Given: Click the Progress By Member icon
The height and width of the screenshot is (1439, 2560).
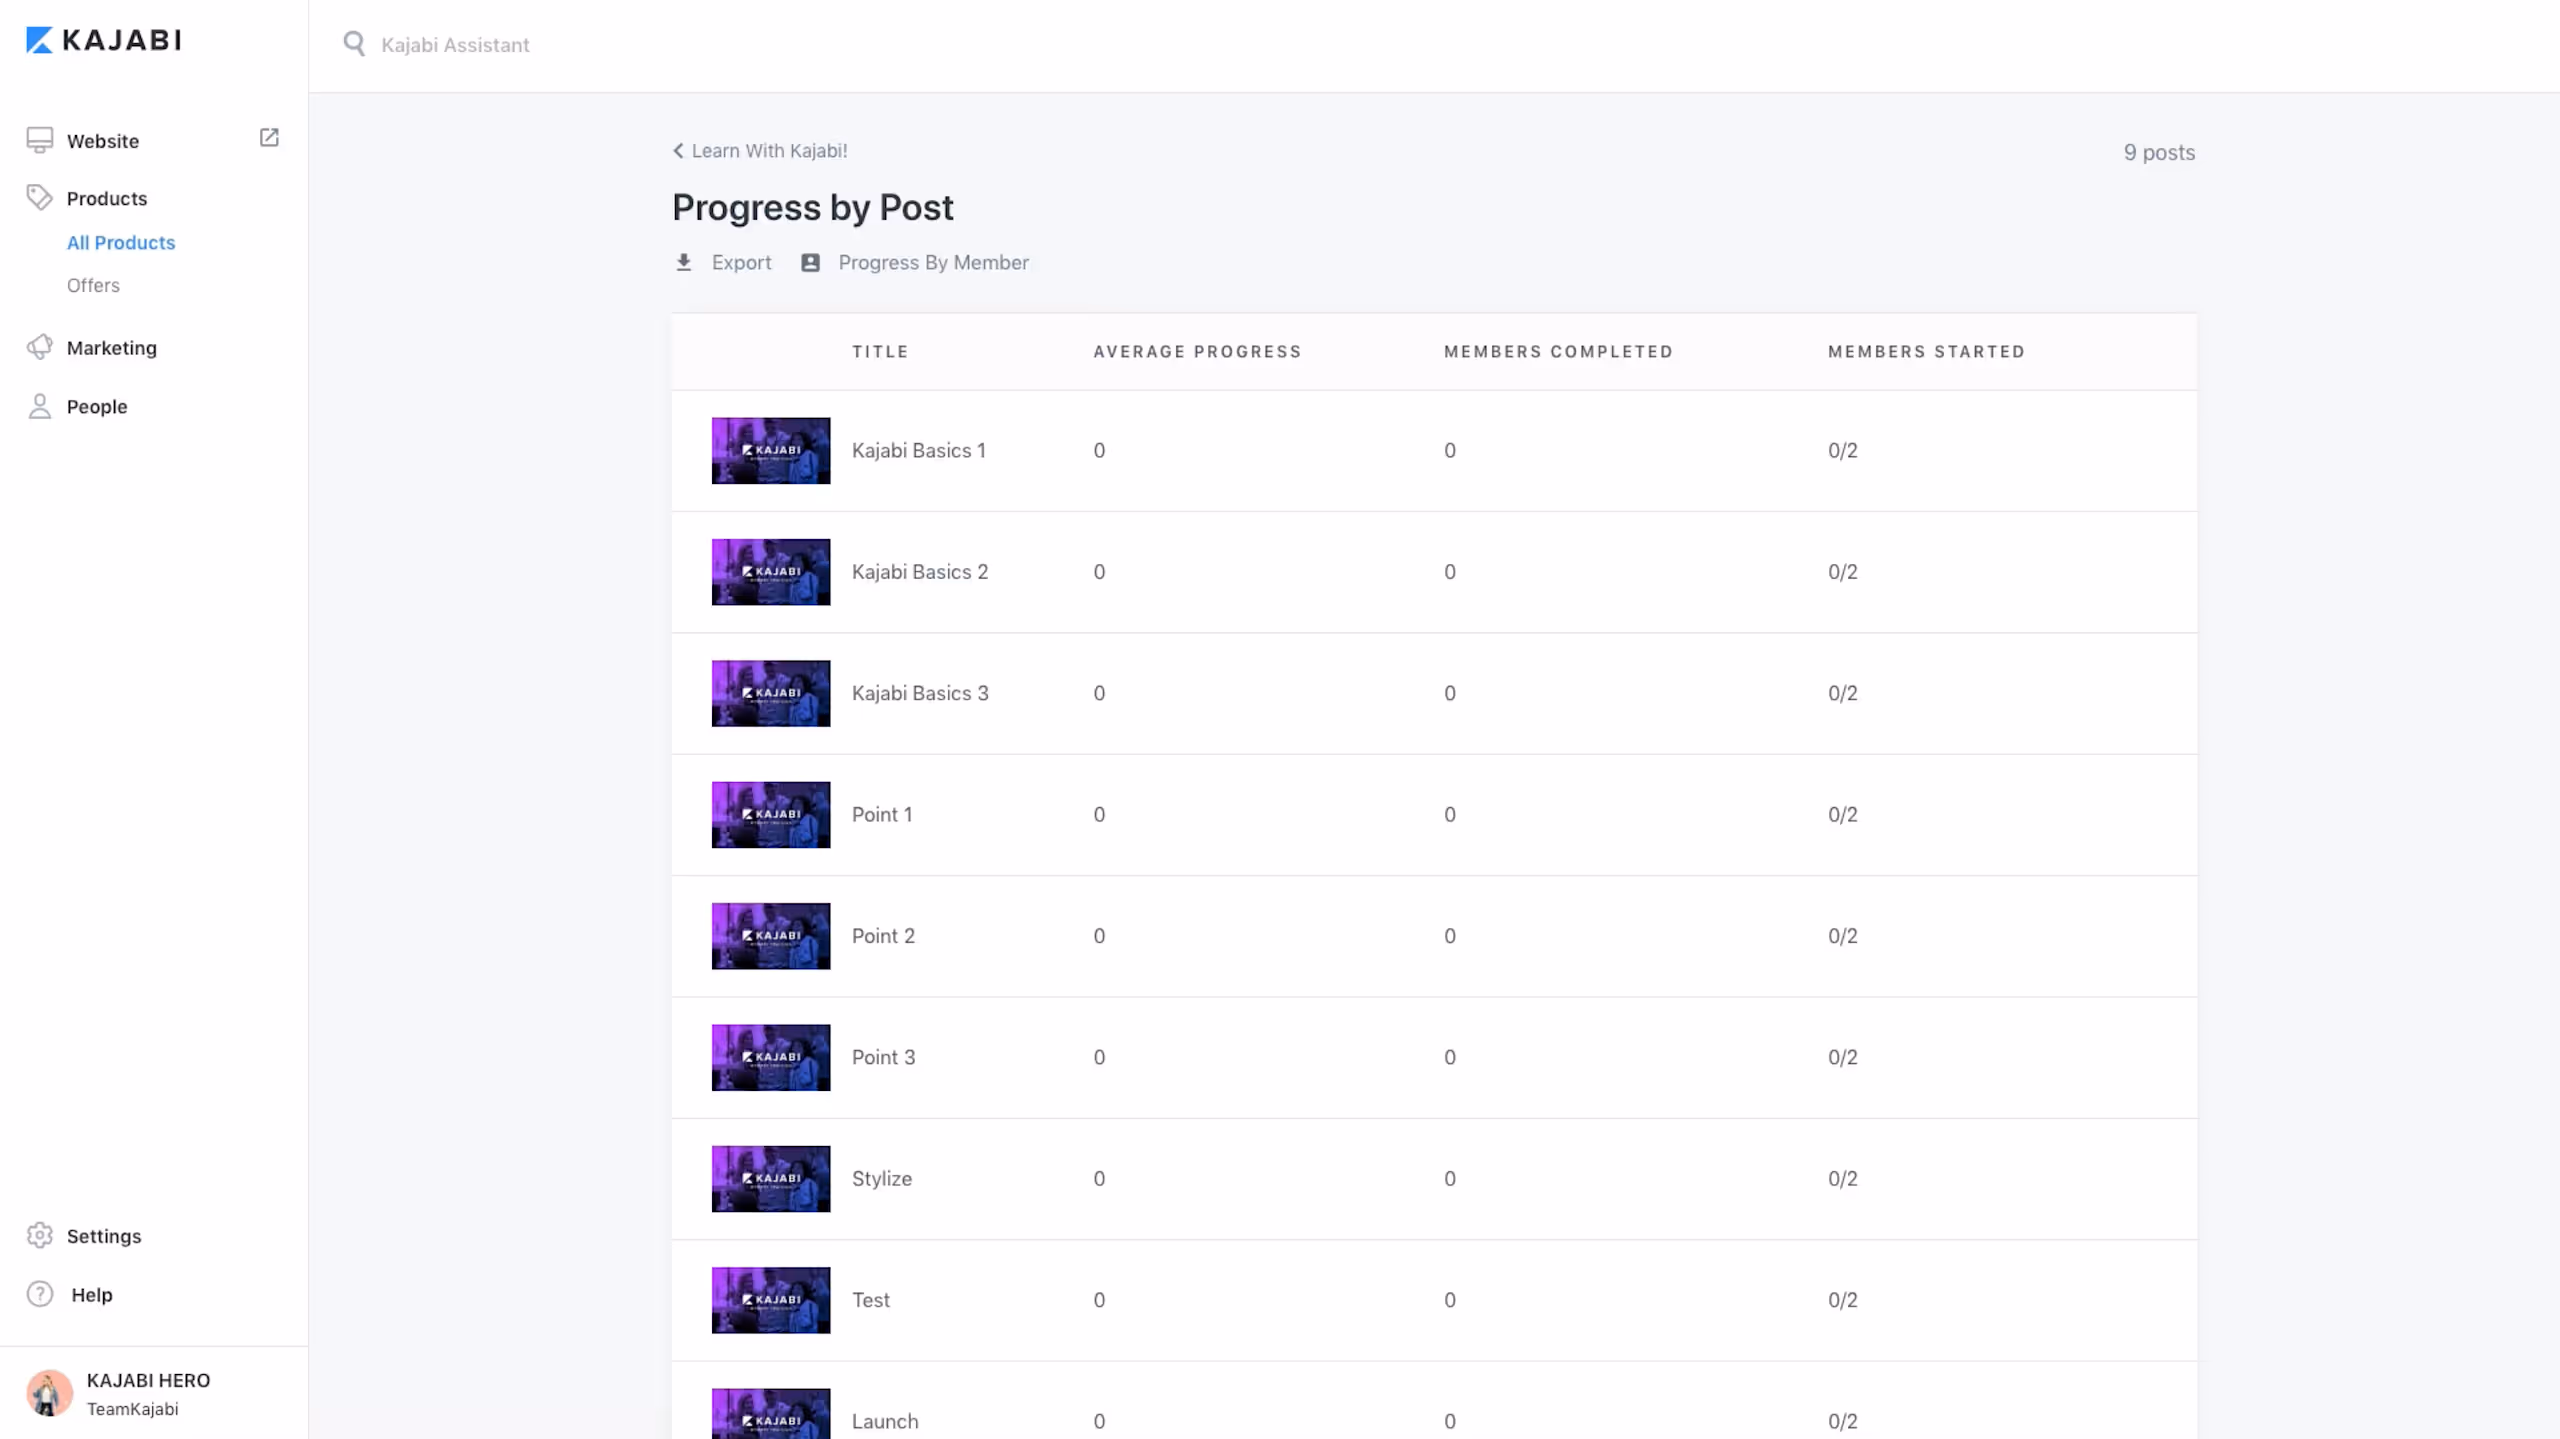Looking at the screenshot, I should (811, 262).
